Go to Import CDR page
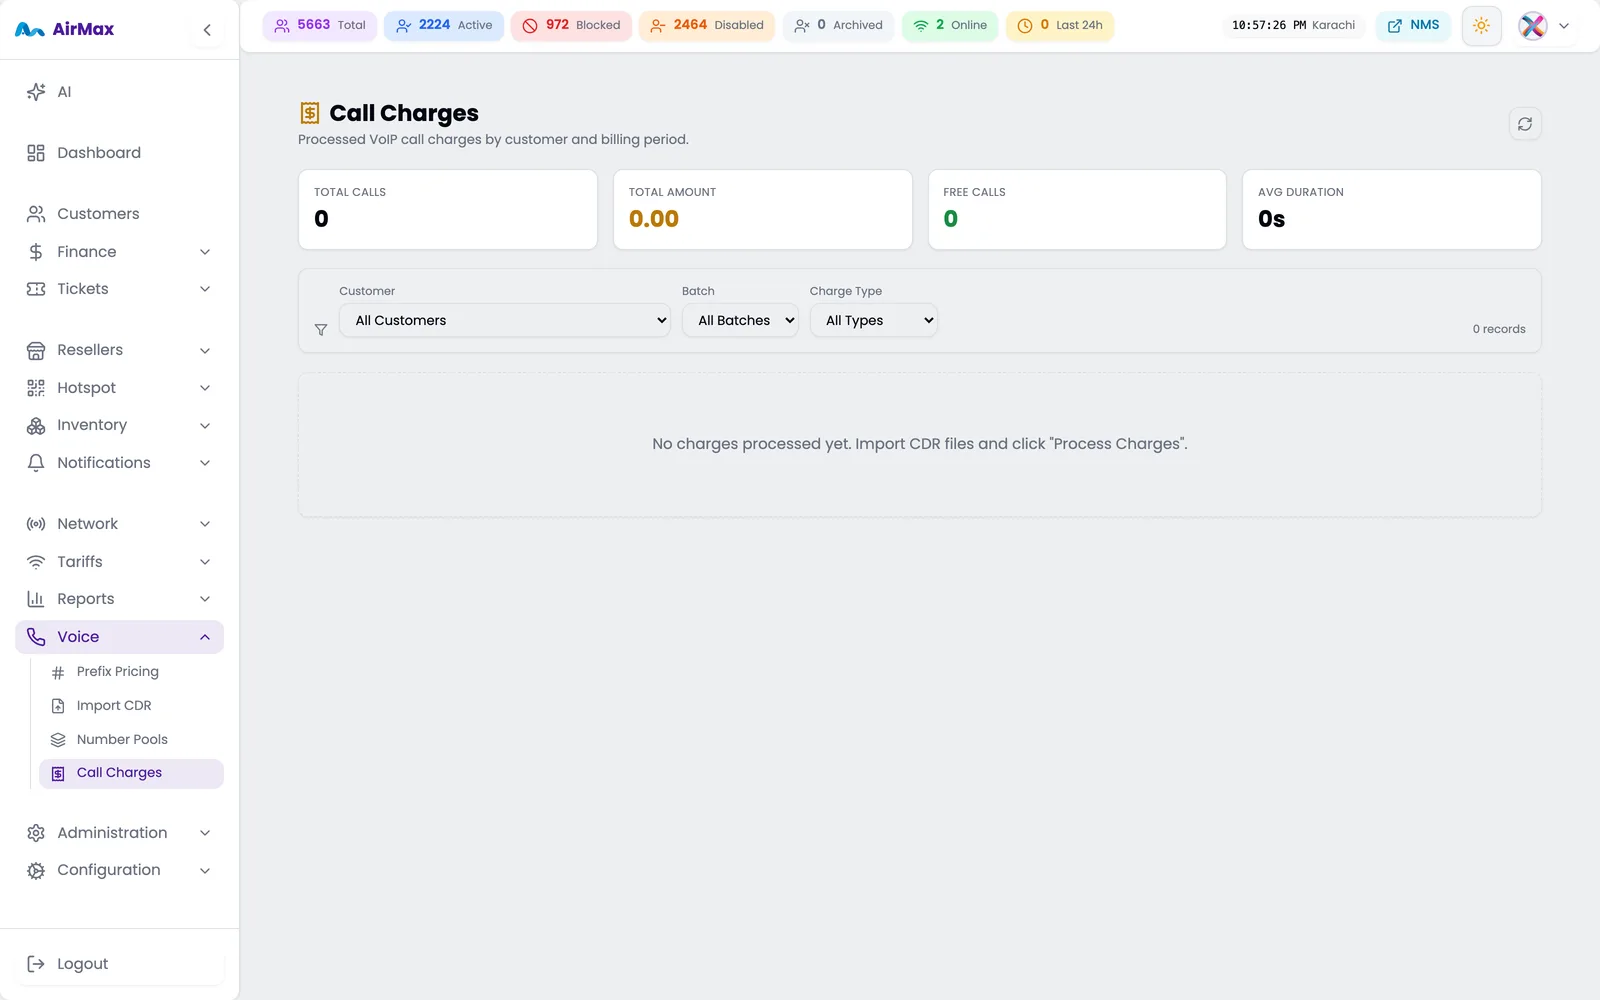This screenshot has width=1600, height=1000. (x=131, y=706)
